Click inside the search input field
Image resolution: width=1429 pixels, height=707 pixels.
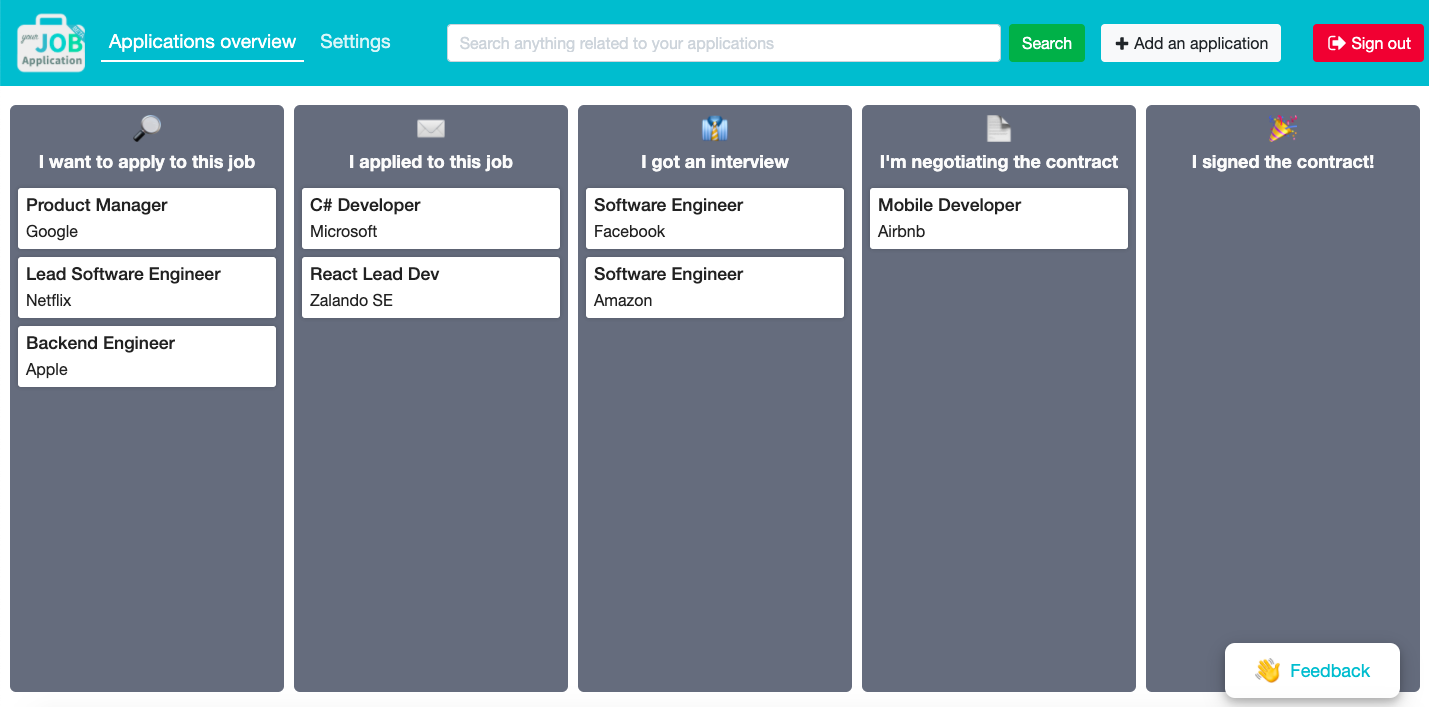tap(723, 42)
